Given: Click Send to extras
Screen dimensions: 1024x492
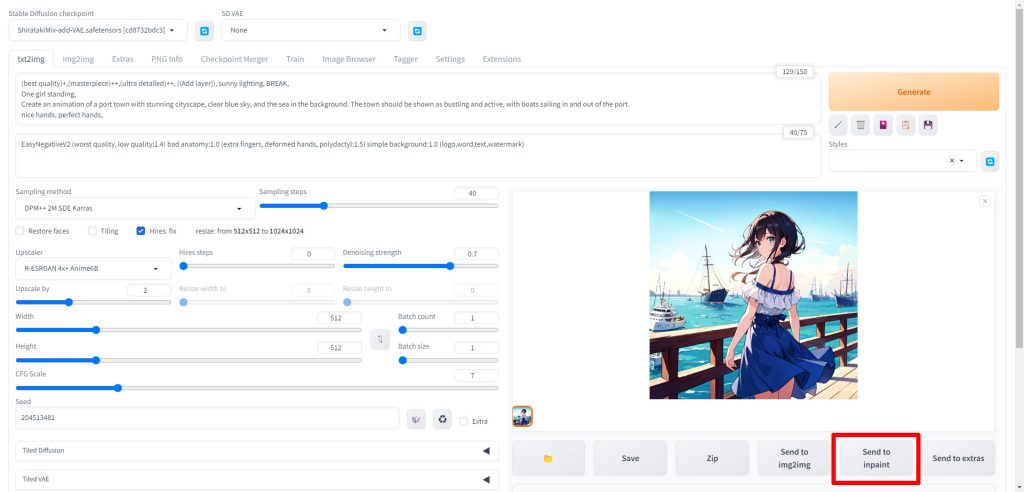Looking at the screenshot, I should (958, 458).
